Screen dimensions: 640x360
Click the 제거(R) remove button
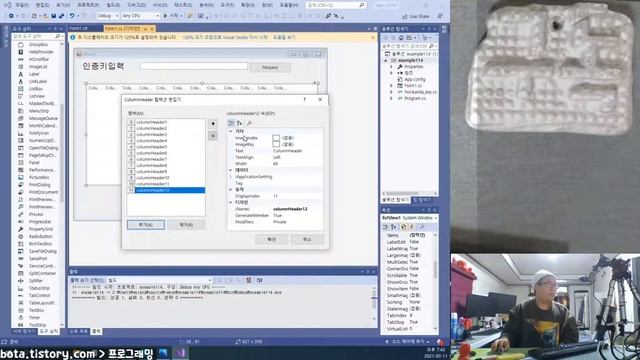(186, 225)
